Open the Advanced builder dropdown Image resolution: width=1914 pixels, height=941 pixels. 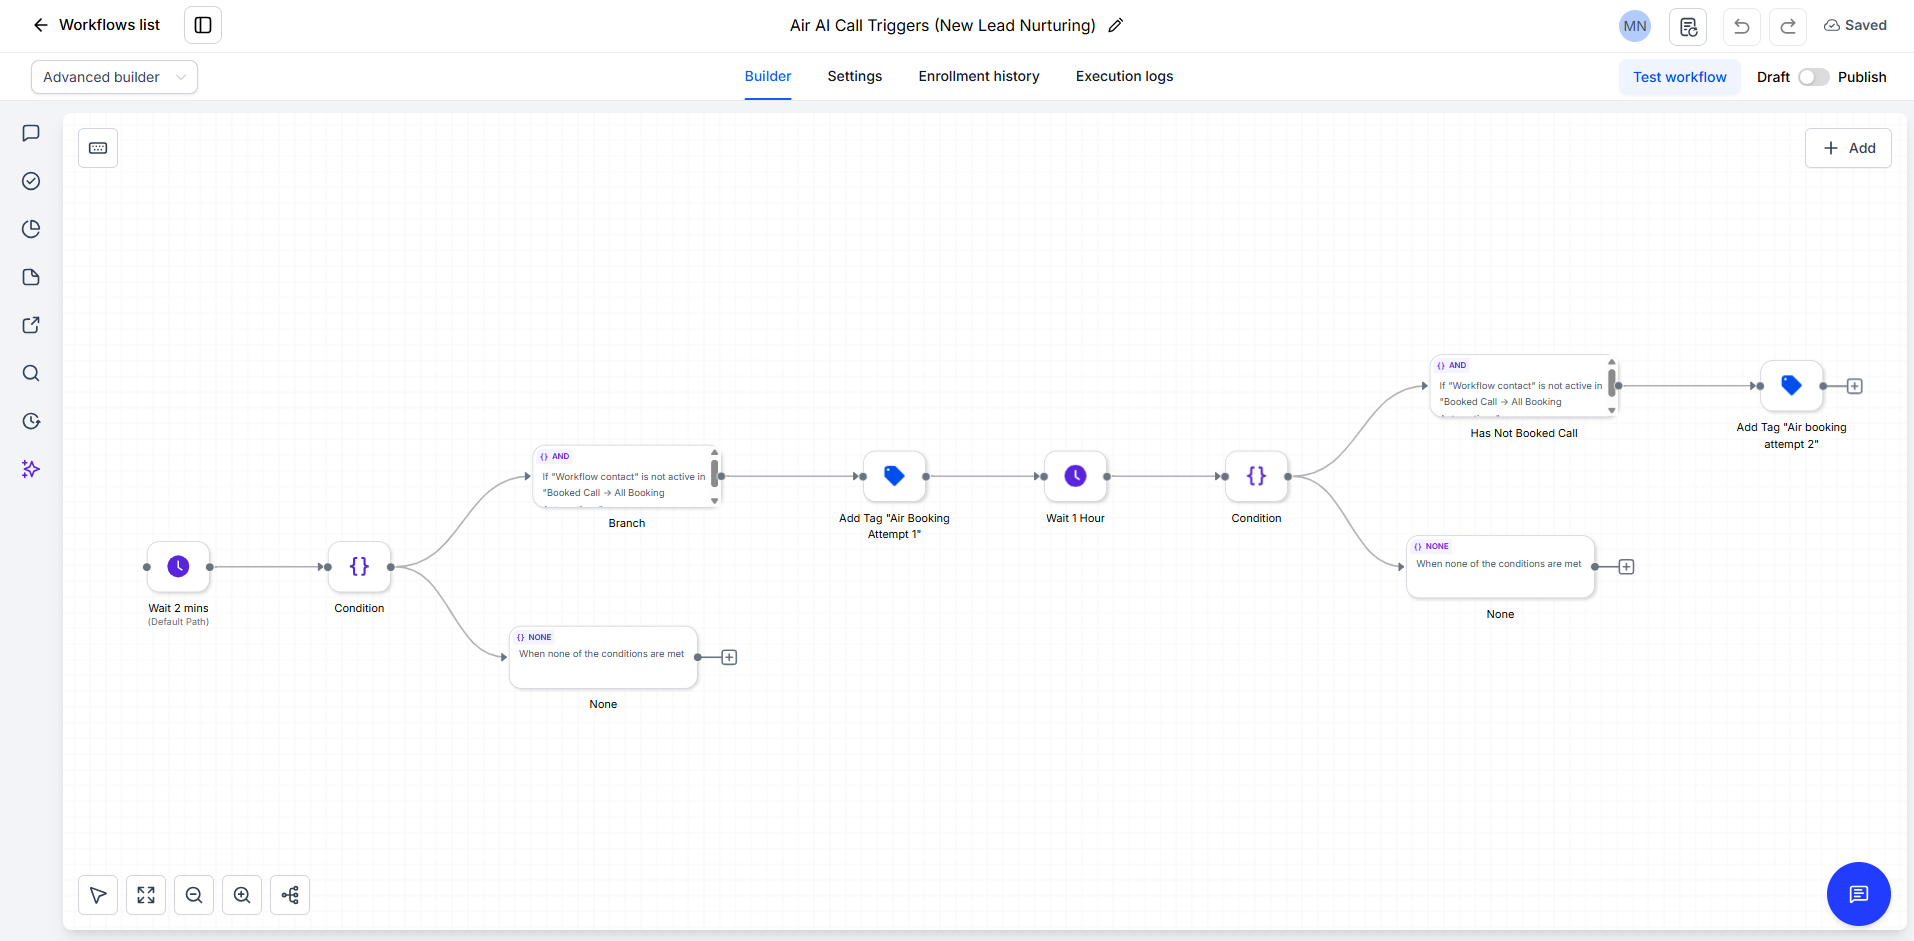pyautogui.click(x=114, y=77)
